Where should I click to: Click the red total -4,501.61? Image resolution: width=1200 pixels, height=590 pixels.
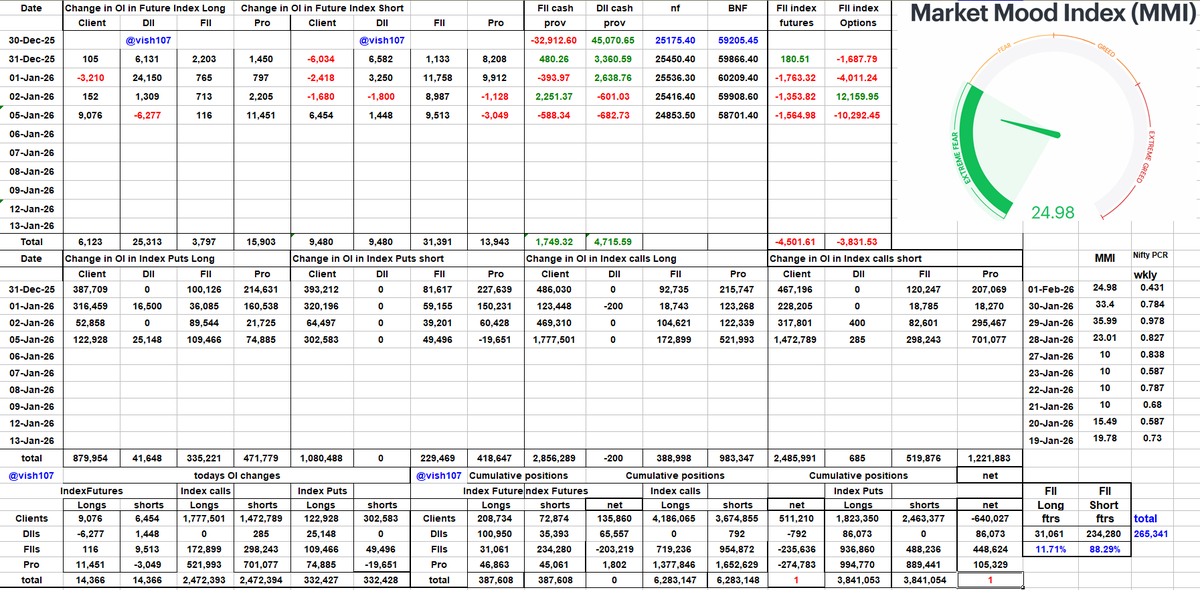[x=796, y=242]
